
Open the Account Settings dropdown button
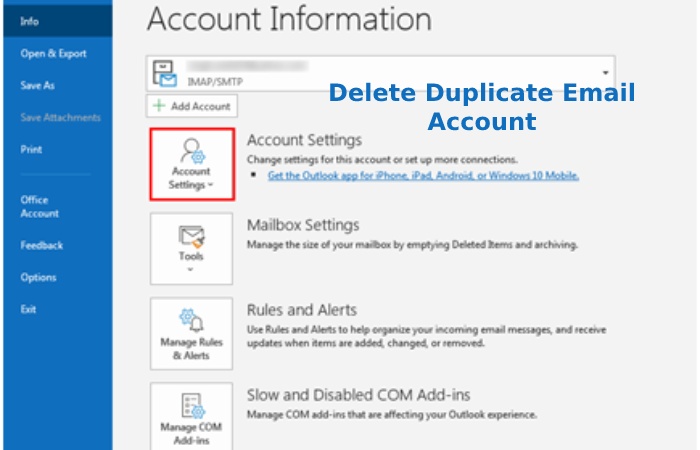[192, 164]
